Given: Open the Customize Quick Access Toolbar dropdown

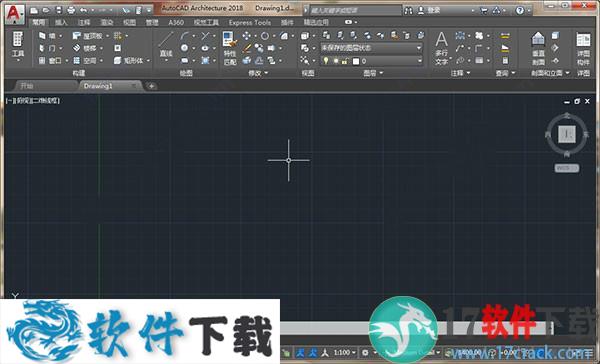Looking at the screenshot, I should point(149,10).
